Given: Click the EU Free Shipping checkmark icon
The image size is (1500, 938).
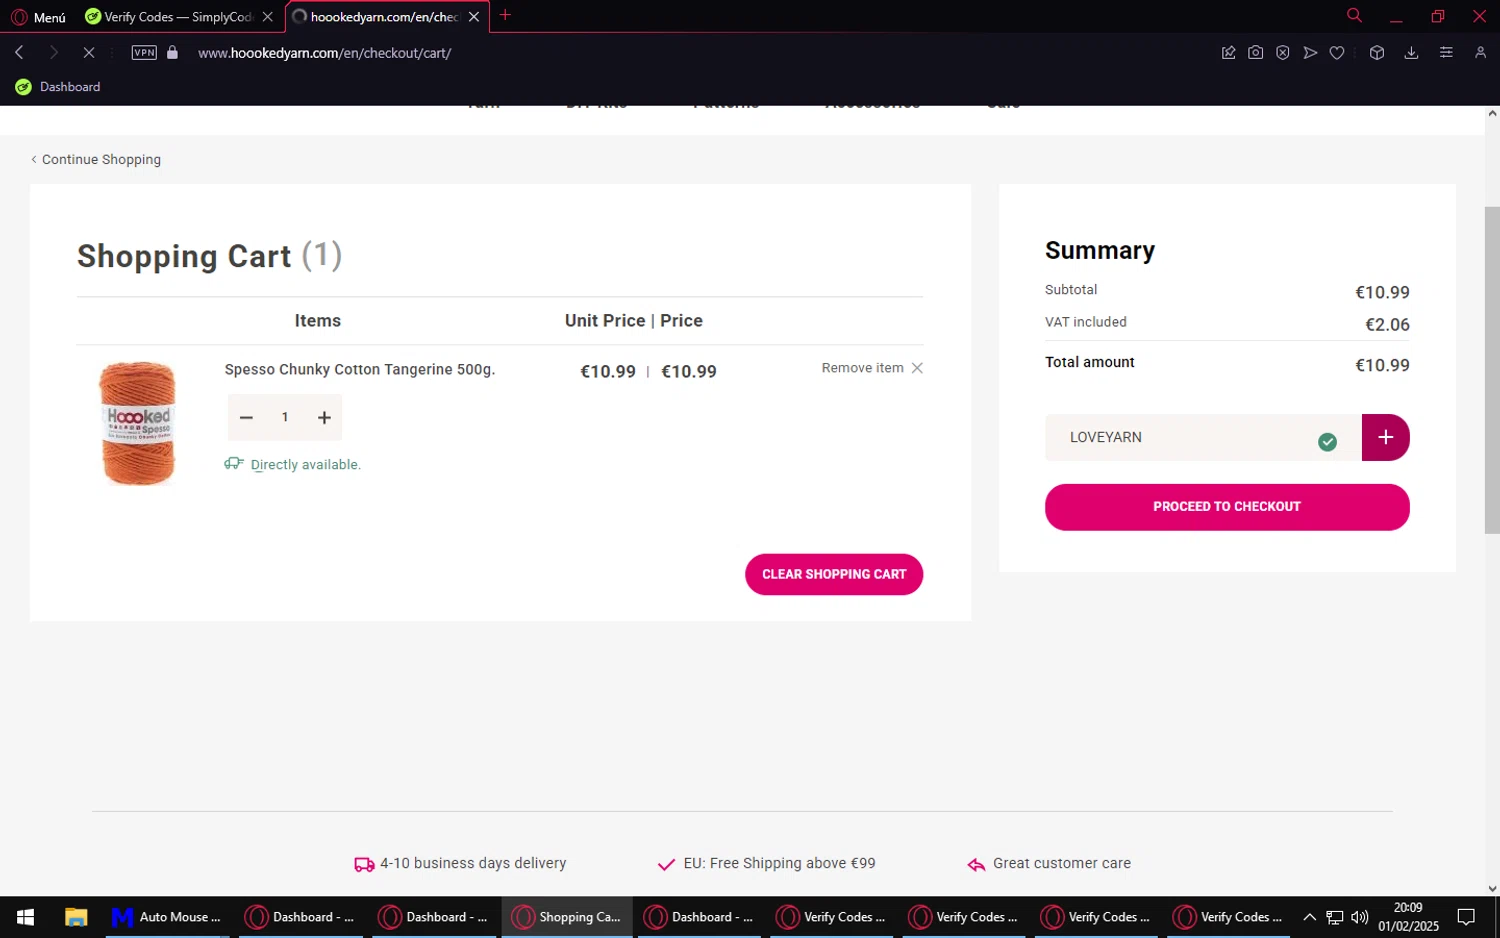Looking at the screenshot, I should click(x=666, y=864).
